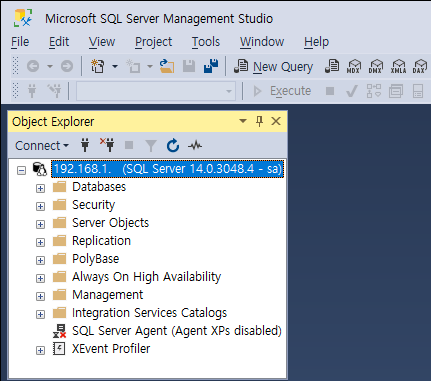Open the Edit menu
Screen dimensions: 431x381
[59, 42]
